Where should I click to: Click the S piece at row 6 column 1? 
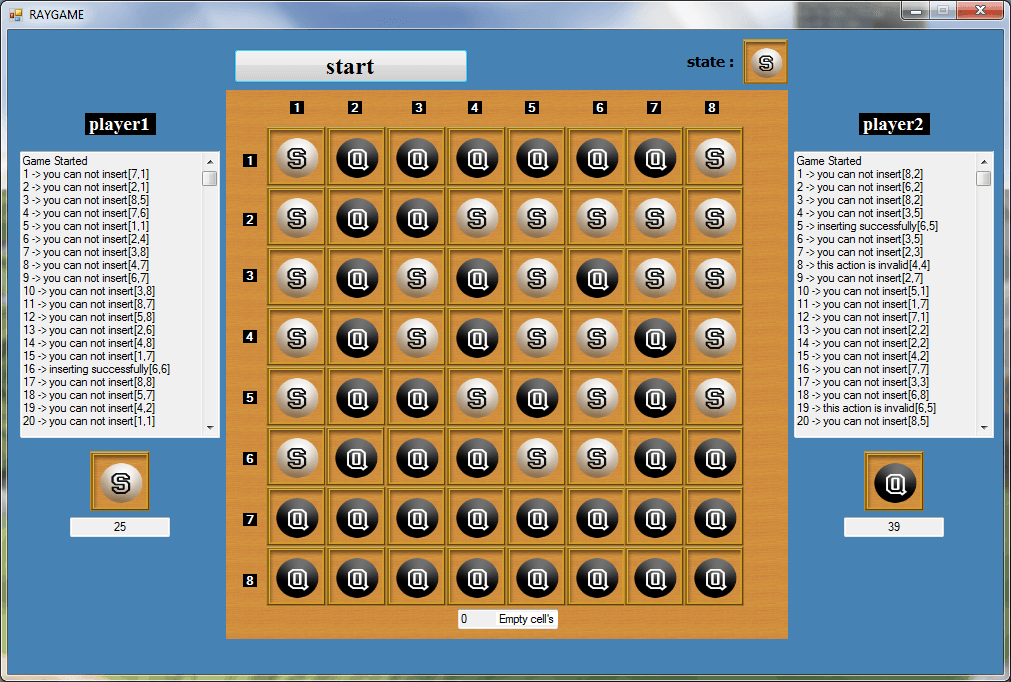(x=297, y=458)
